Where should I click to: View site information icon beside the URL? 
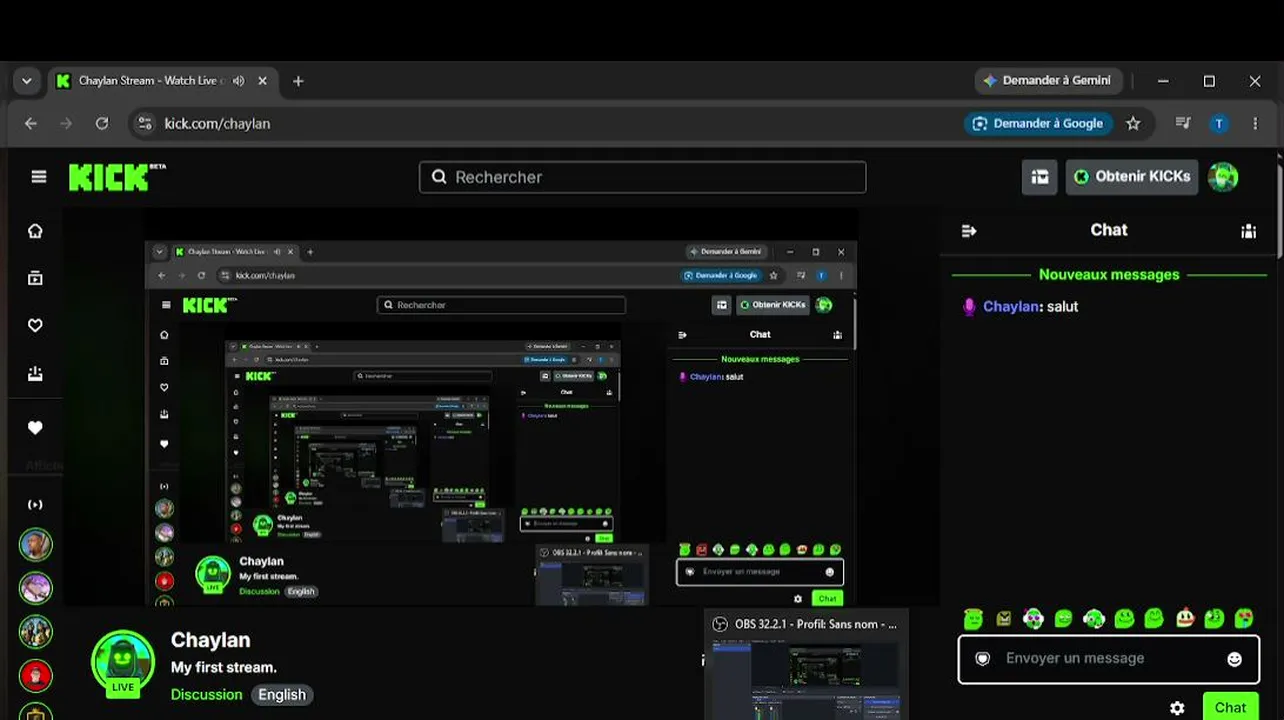tap(145, 123)
